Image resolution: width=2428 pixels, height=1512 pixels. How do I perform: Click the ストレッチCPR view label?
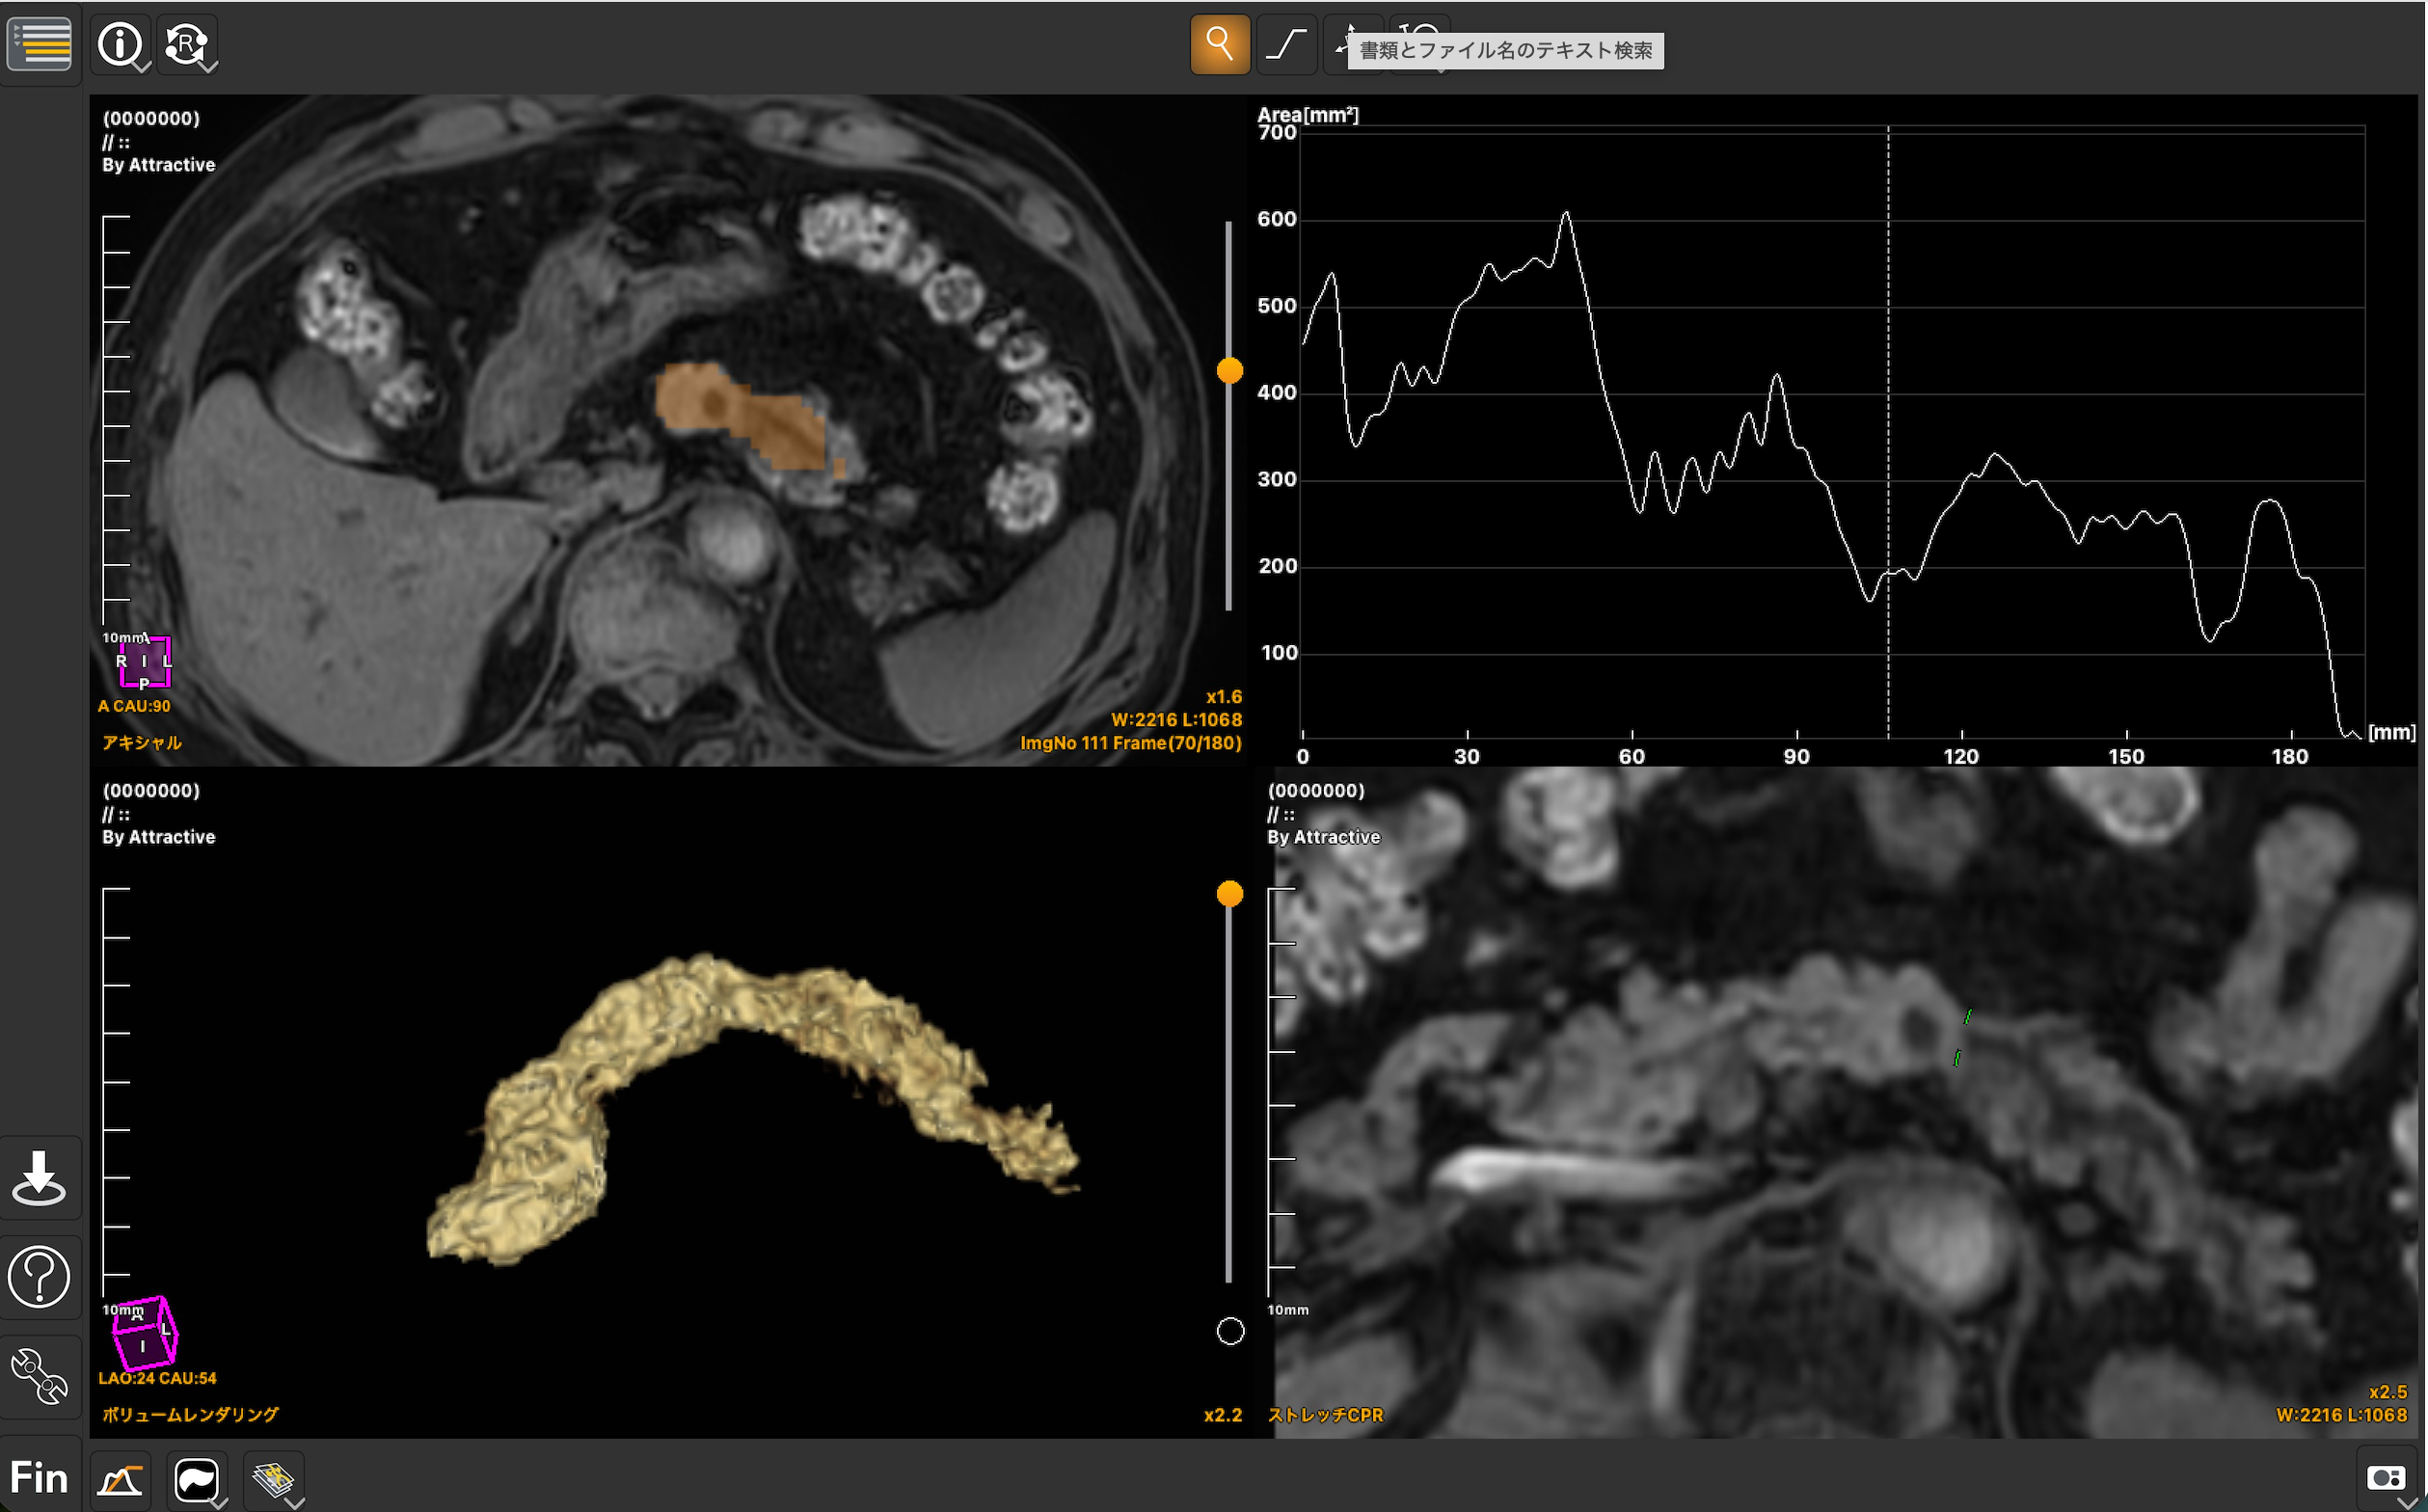(x=1325, y=1415)
